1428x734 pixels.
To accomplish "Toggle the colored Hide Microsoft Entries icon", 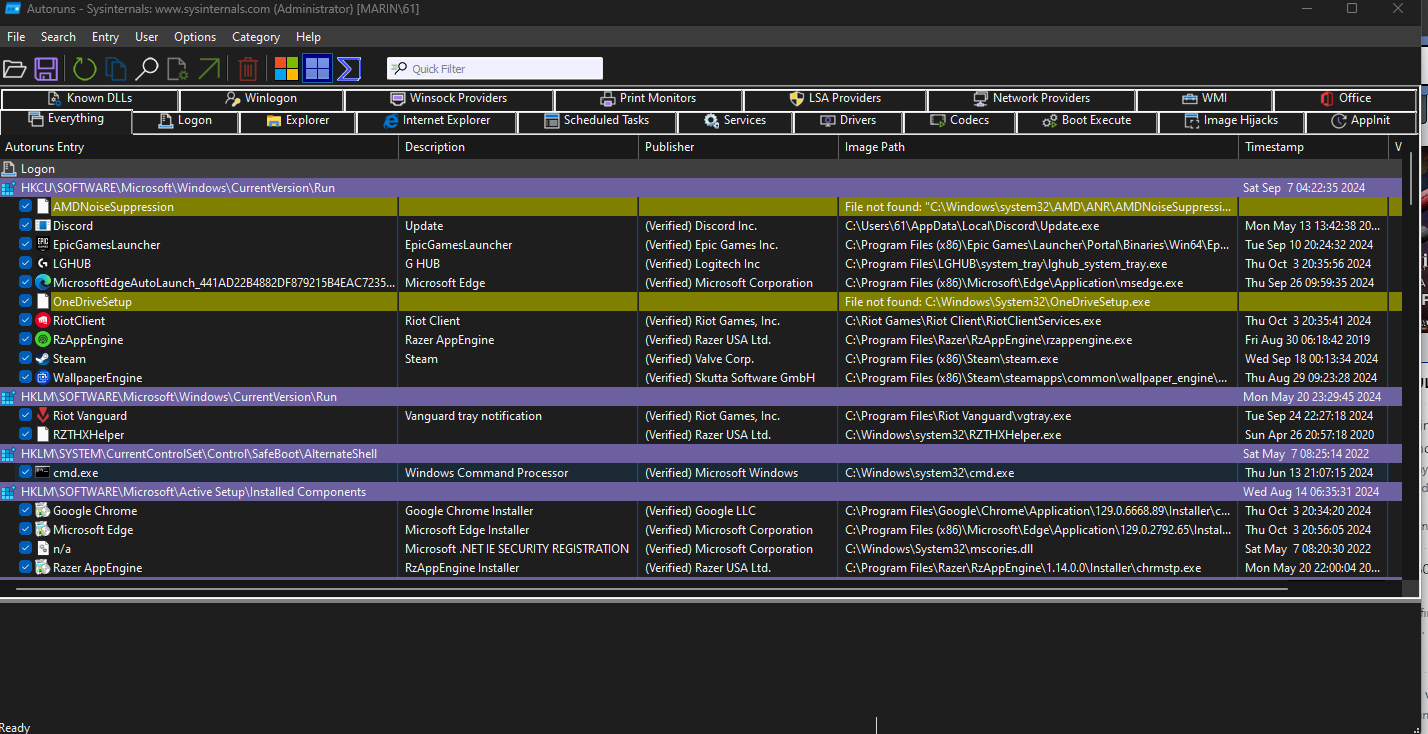I will point(286,69).
